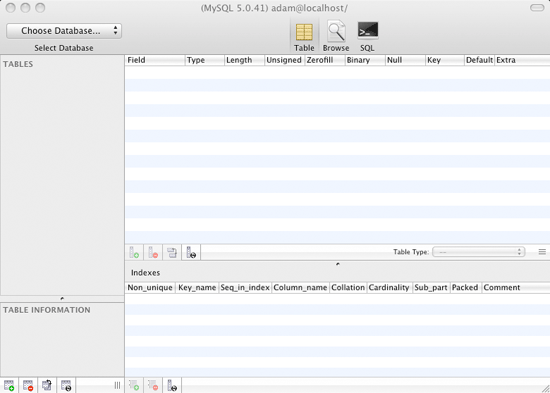Remove the selected index

[x=153, y=386]
